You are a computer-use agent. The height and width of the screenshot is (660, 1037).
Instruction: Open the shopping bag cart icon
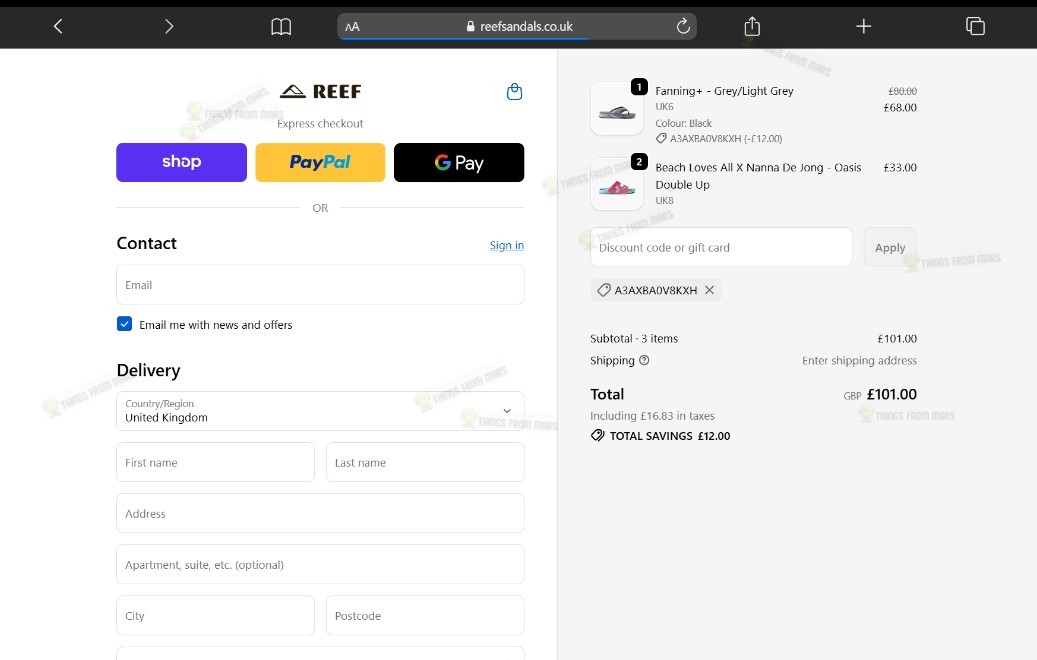coord(515,91)
